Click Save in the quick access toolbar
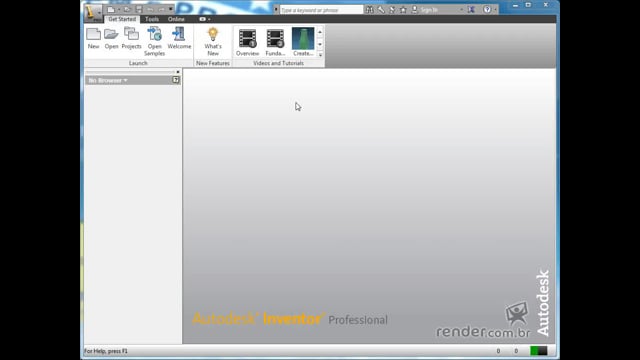The height and width of the screenshot is (360, 640). pos(139,9)
